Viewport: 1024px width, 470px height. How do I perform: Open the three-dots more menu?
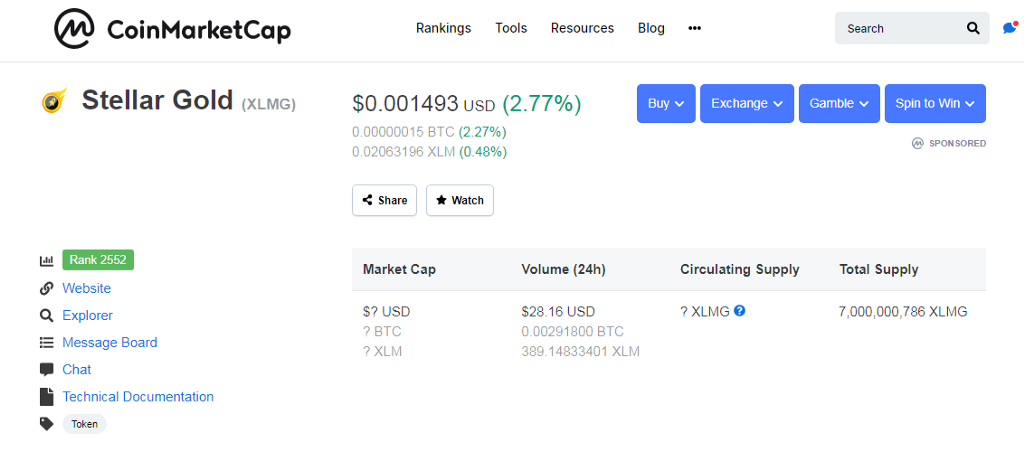click(x=695, y=28)
